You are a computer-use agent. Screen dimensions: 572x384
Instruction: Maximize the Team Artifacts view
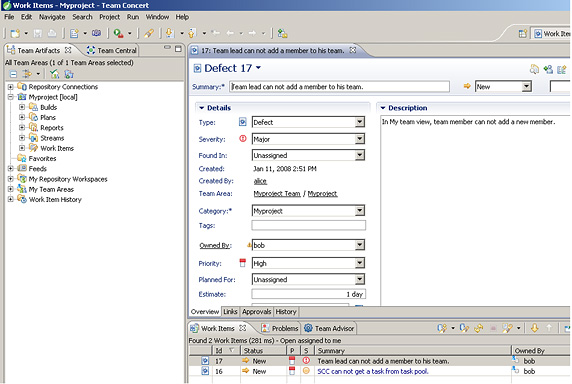178,49
